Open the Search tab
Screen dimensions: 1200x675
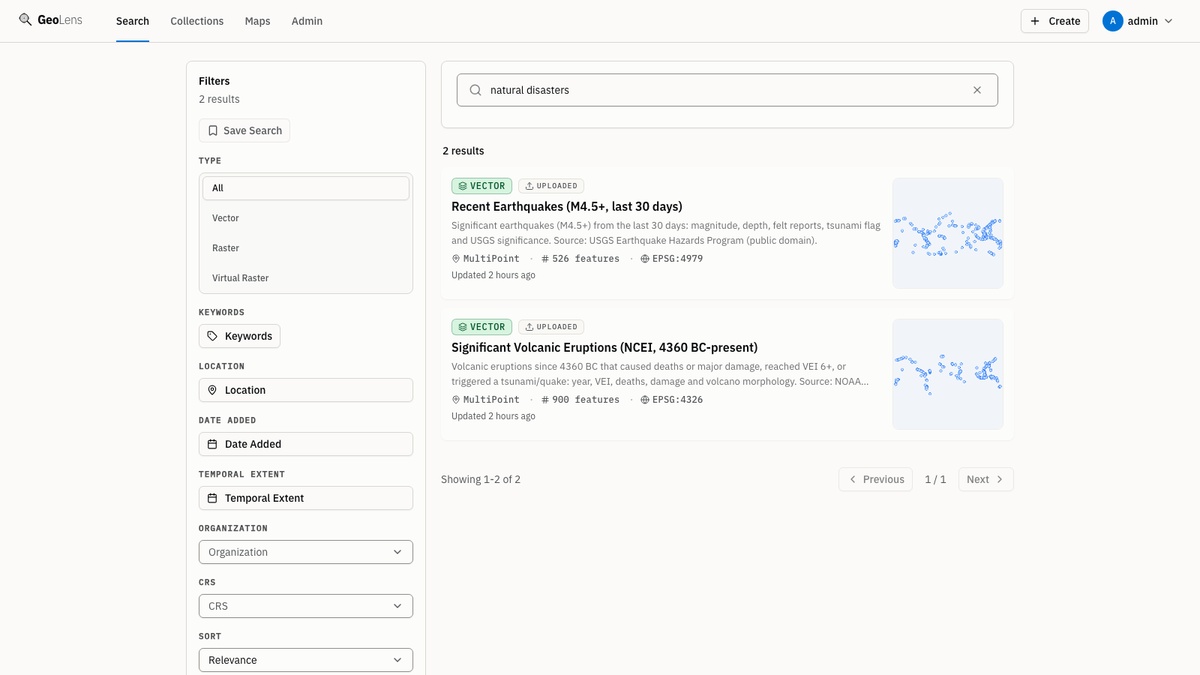pyautogui.click(x=132, y=21)
